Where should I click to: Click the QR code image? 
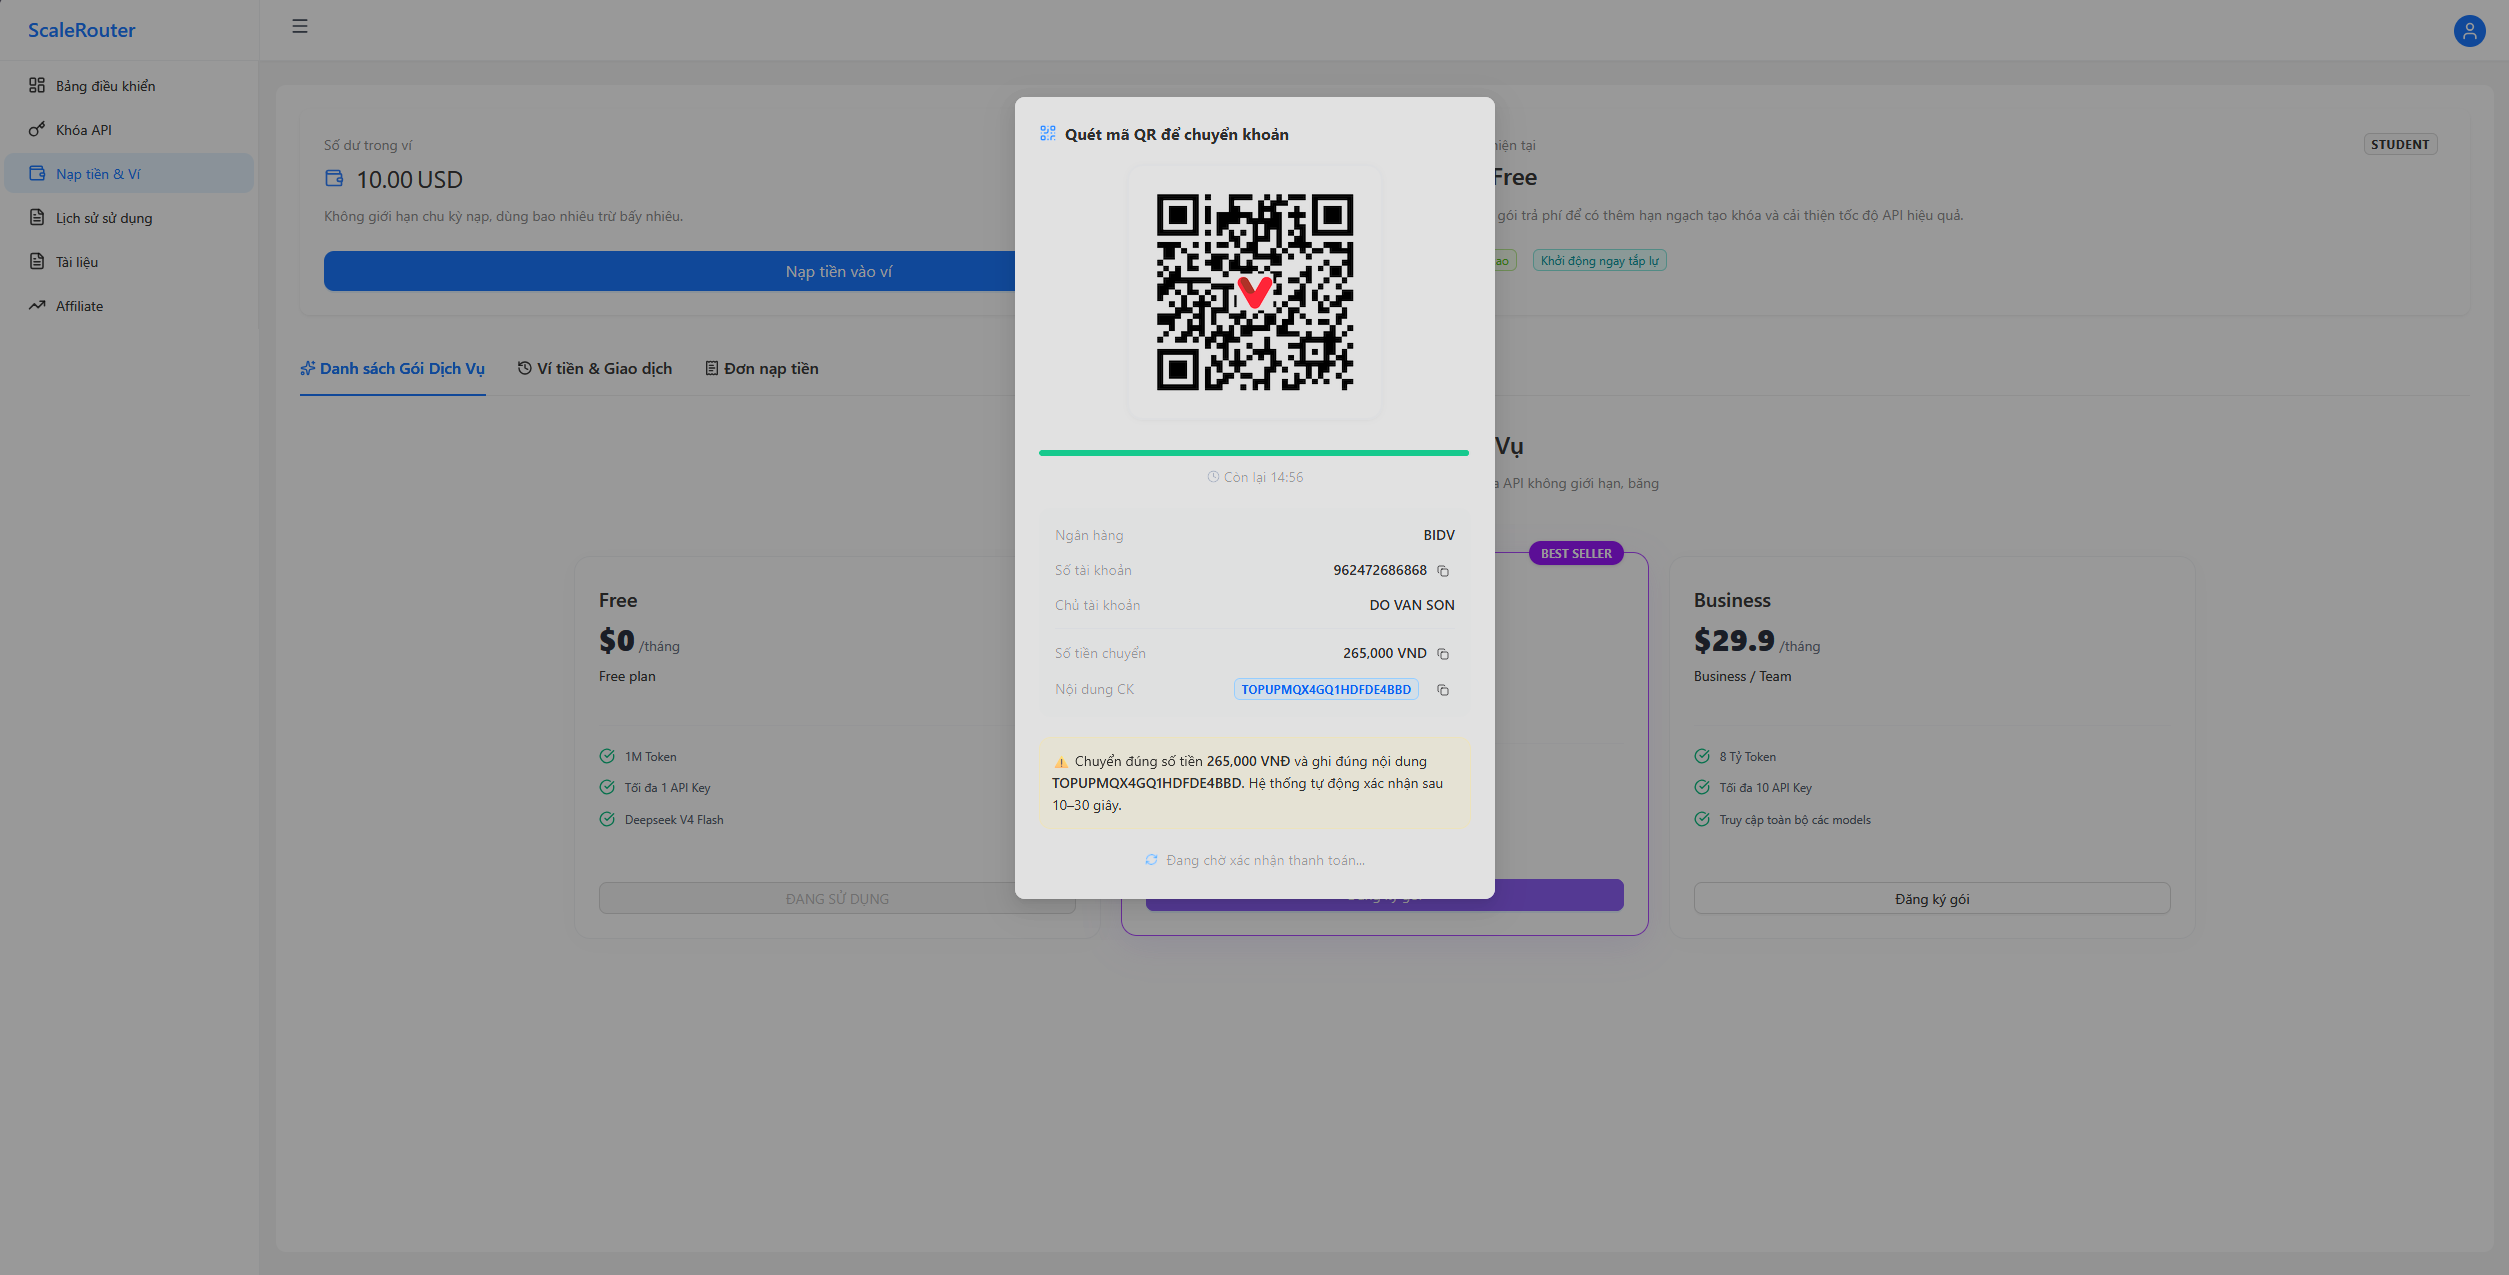1255,292
